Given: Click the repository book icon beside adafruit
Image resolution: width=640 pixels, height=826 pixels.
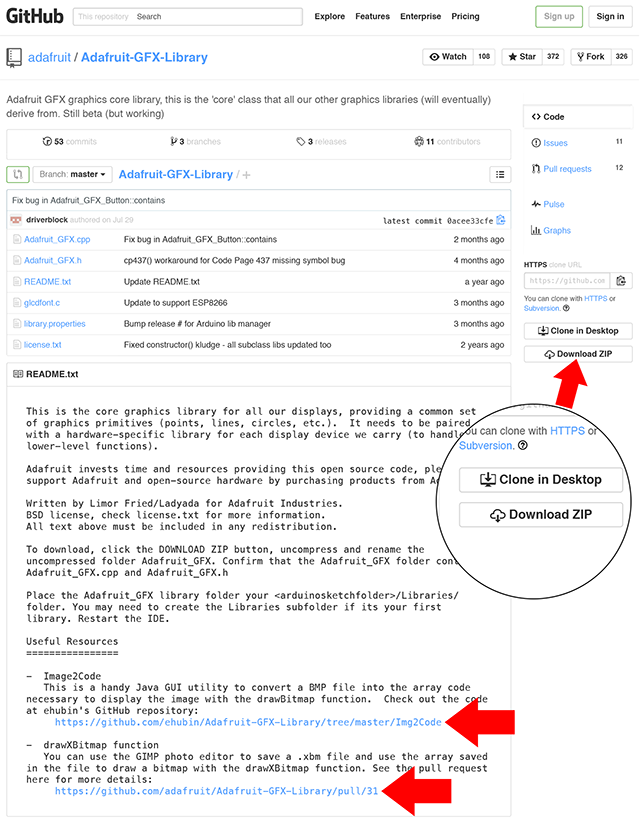Looking at the screenshot, I should (14, 57).
